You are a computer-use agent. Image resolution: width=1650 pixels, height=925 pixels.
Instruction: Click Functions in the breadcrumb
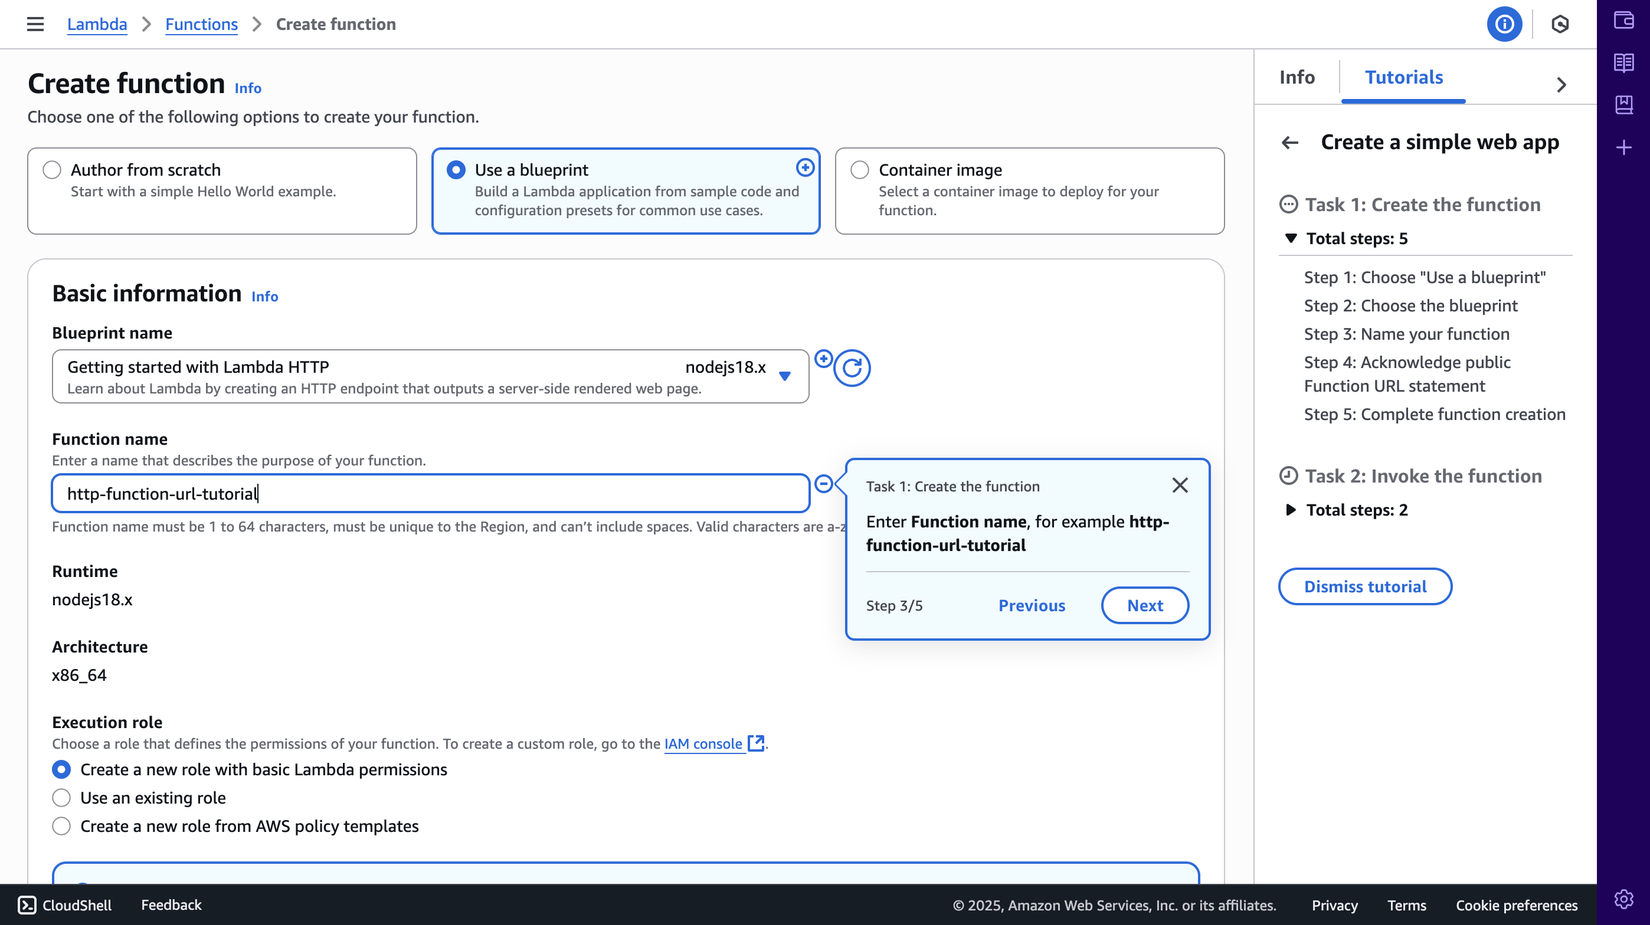pyautogui.click(x=201, y=24)
